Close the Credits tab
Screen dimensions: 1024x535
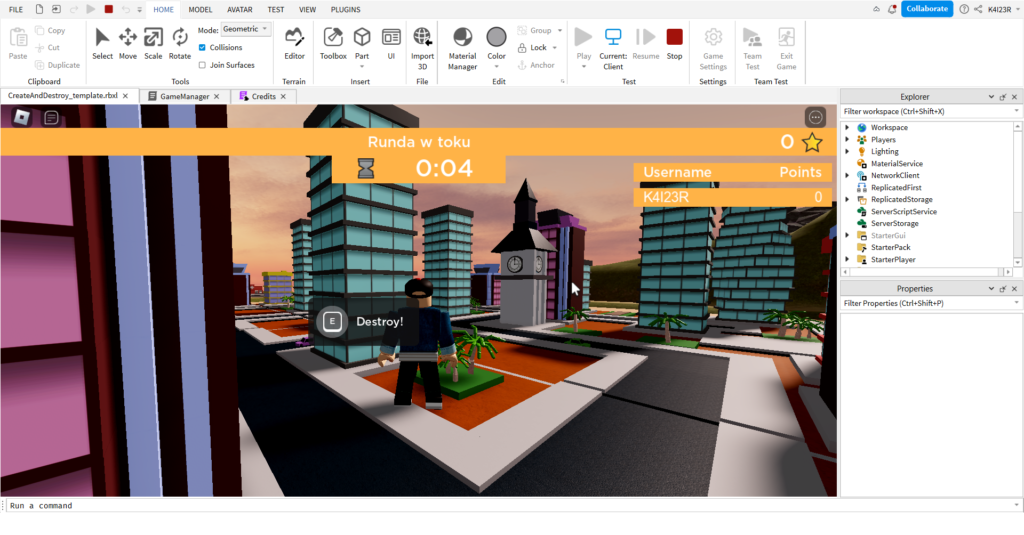(x=283, y=96)
